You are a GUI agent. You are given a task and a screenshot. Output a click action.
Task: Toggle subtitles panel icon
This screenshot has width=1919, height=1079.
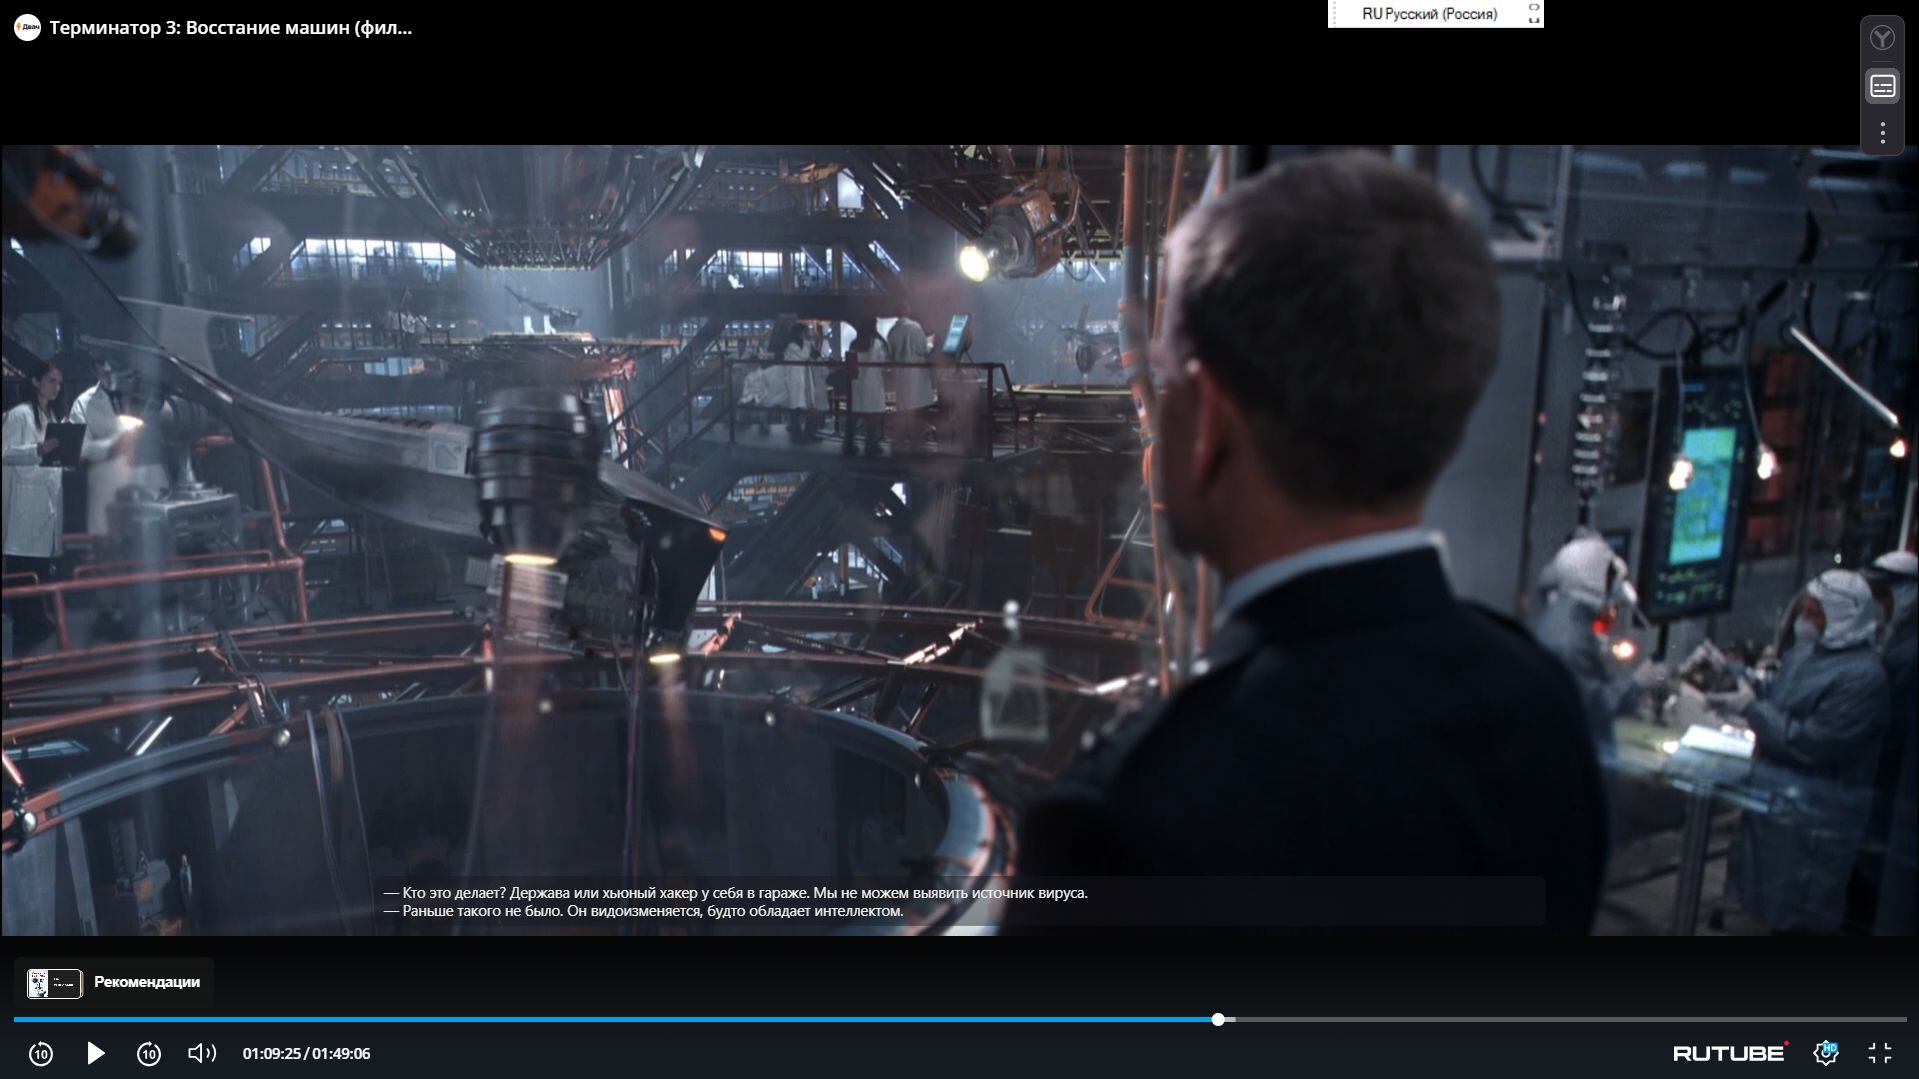coord(1883,87)
